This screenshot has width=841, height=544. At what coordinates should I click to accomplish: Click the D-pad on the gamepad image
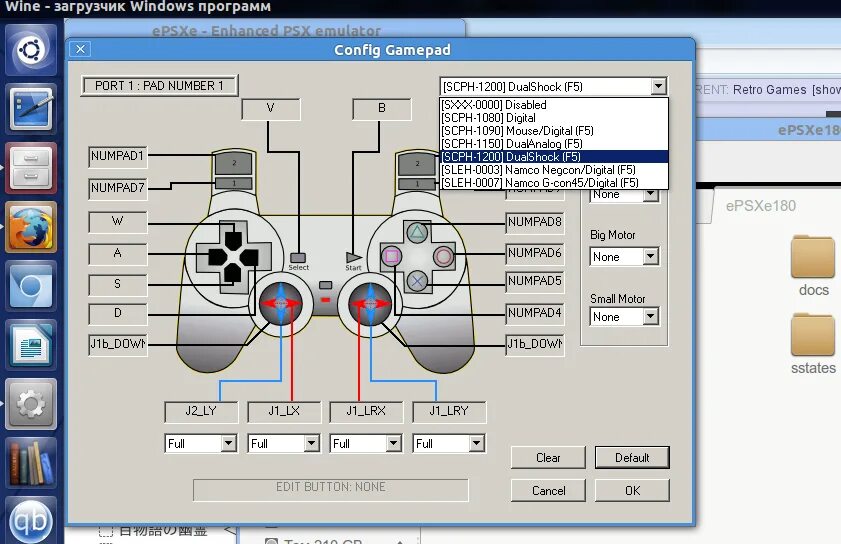point(233,258)
